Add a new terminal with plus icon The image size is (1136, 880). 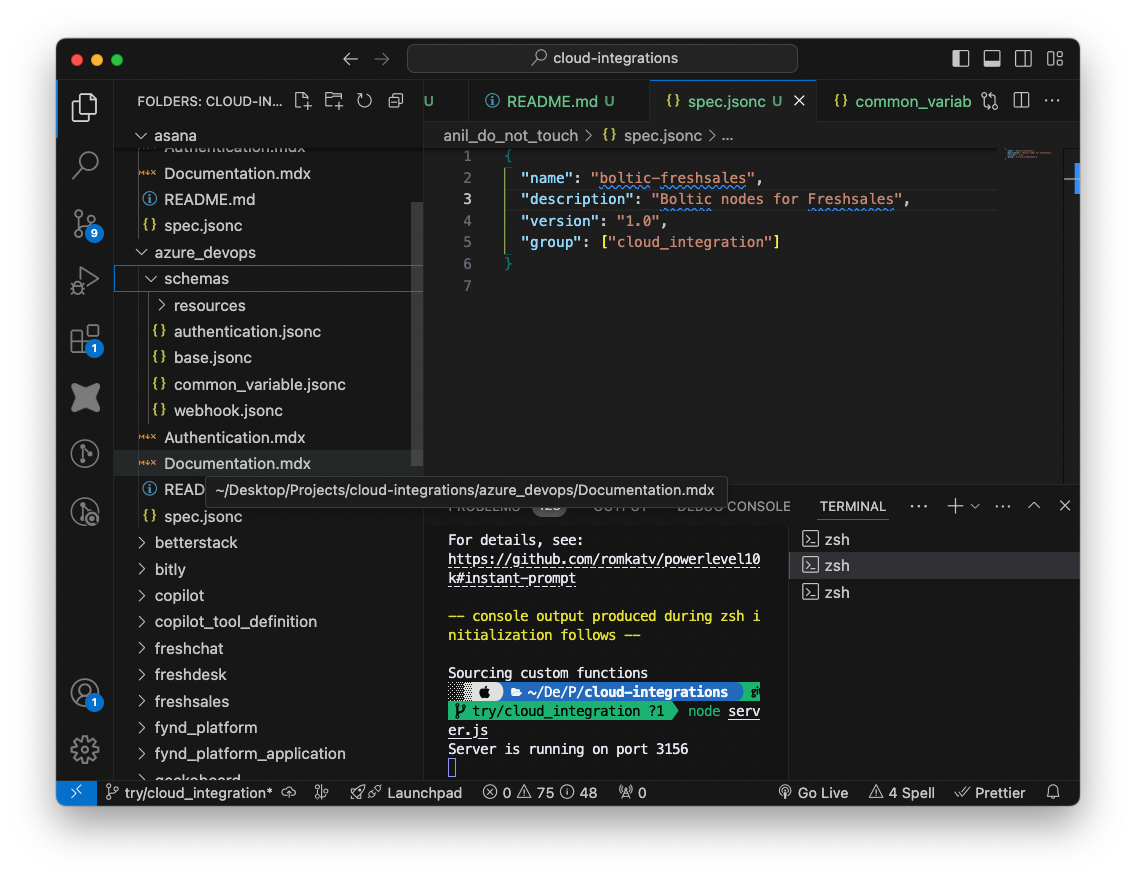pos(955,506)
